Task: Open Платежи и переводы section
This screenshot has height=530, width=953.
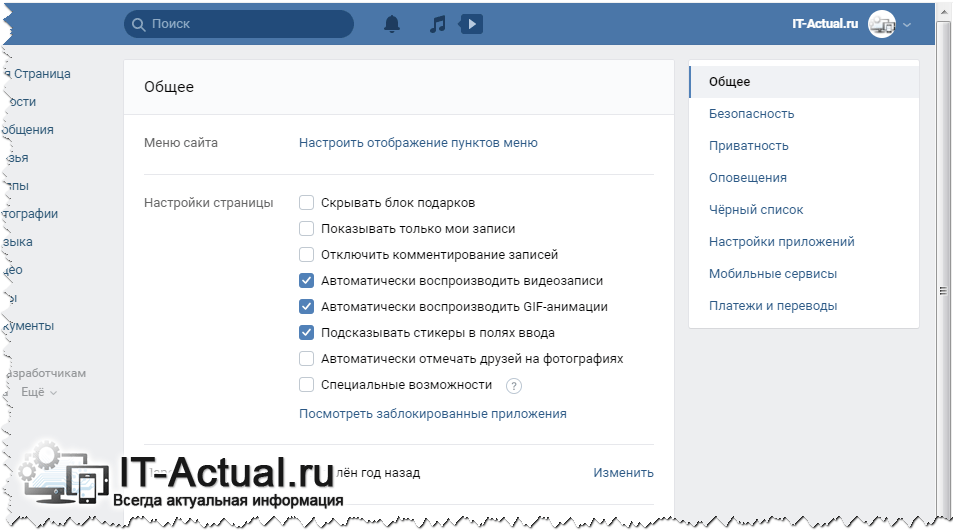Action: (x=772, y=306)
